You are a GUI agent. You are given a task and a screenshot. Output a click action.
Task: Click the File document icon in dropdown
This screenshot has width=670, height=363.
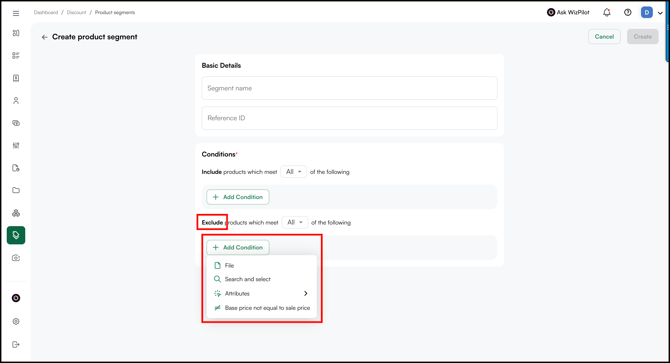(217, 266)
